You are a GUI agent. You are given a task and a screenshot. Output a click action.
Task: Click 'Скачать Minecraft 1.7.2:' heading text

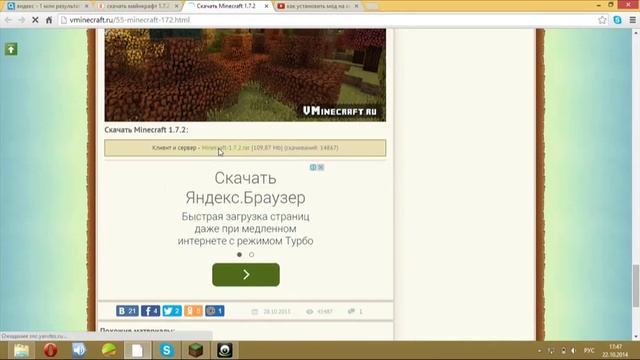(x=146, y=130)
